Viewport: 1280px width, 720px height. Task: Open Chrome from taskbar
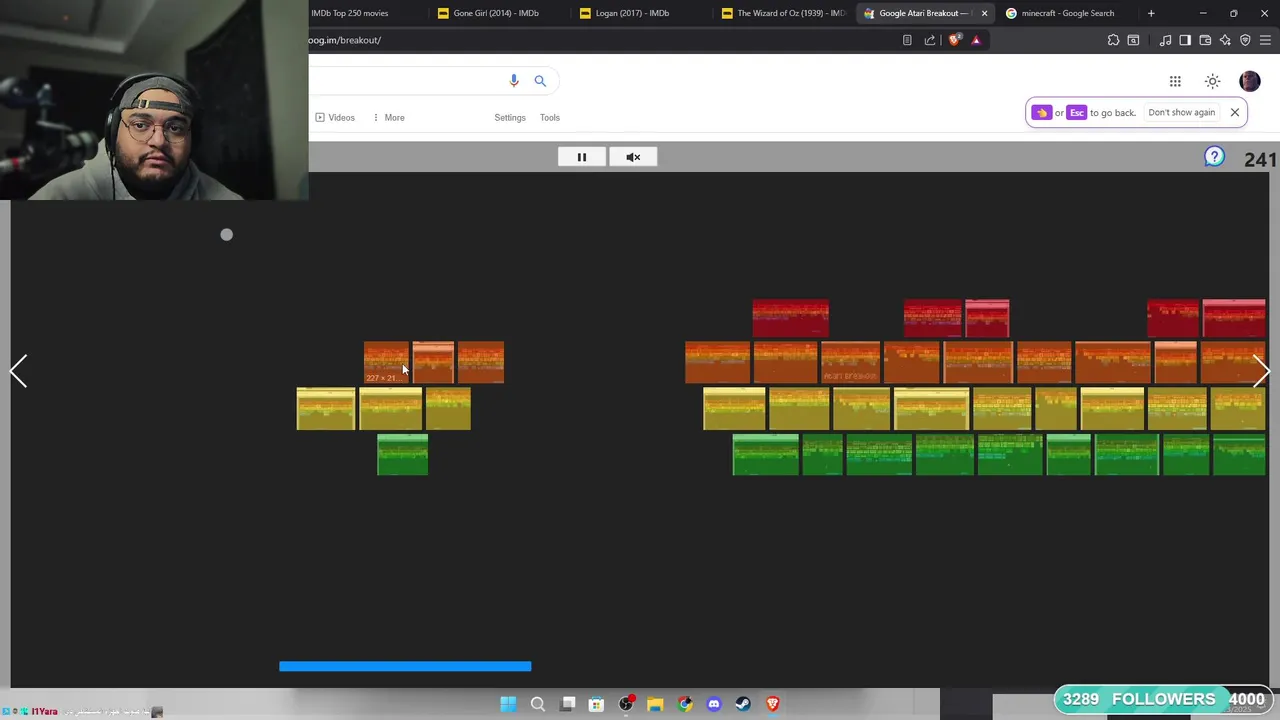(684, 704)
